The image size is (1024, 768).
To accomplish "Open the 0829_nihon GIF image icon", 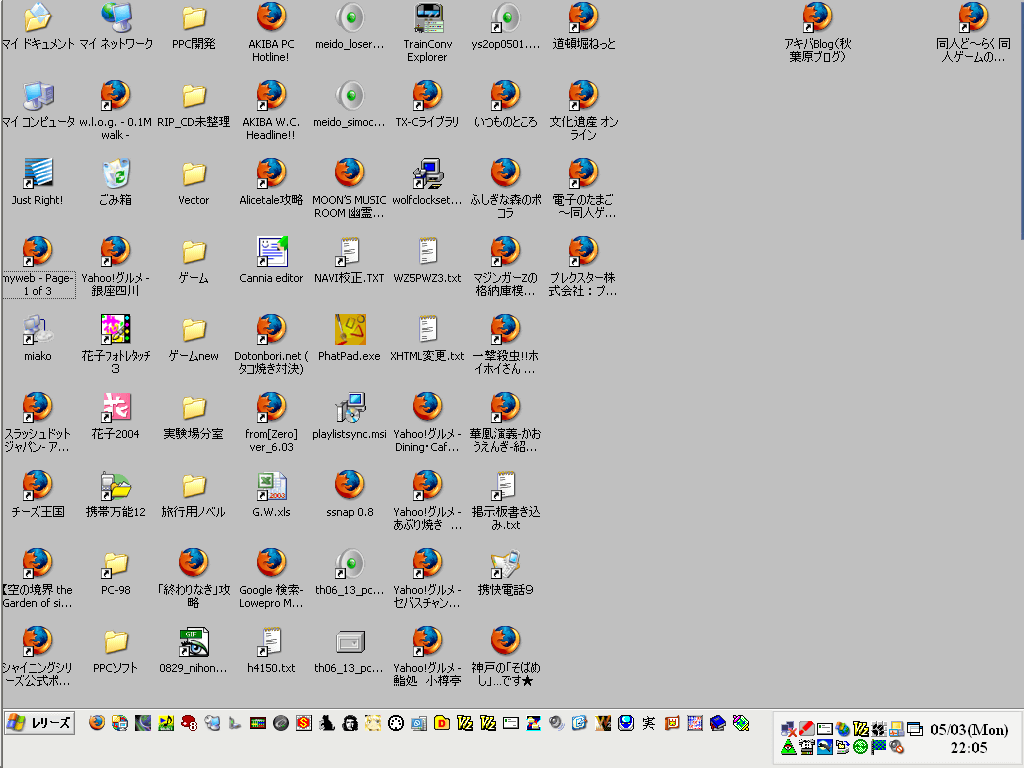I will click(193, 641).
